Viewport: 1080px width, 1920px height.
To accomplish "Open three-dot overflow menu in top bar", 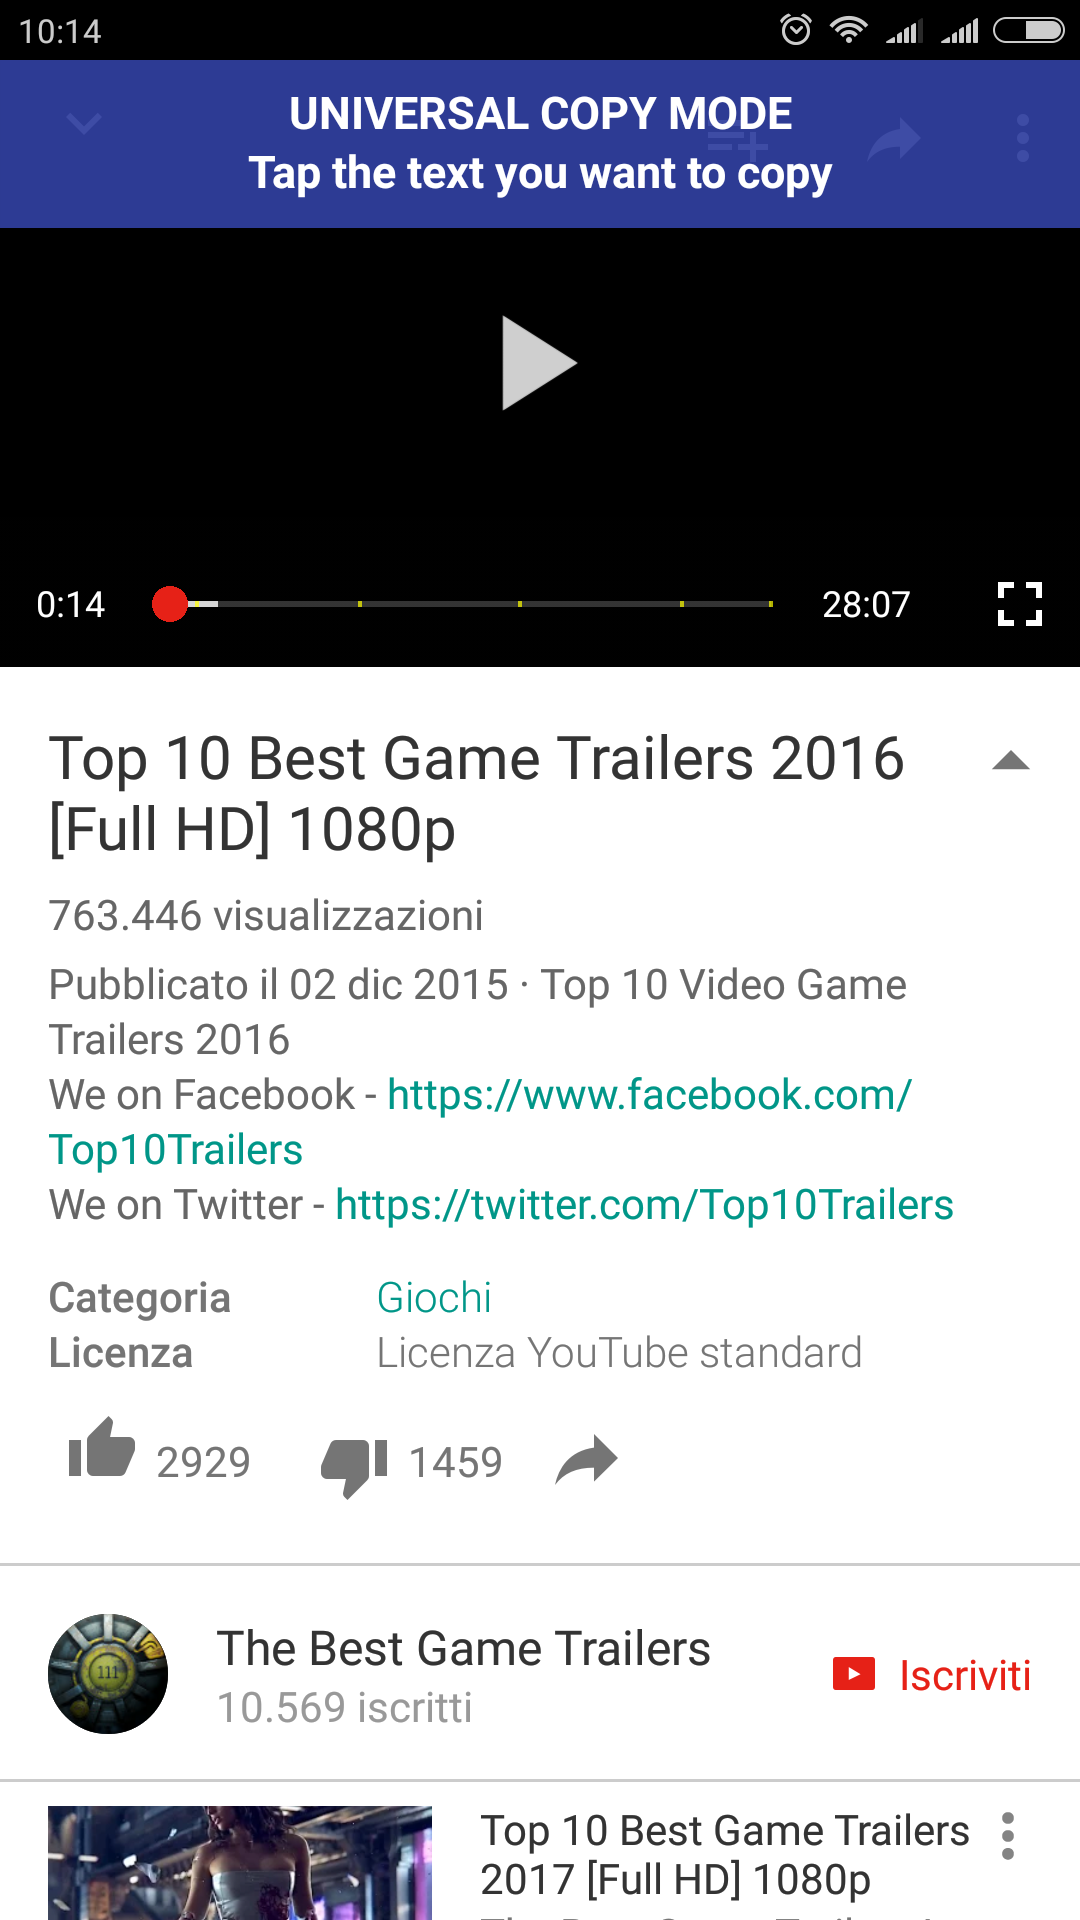I will coord(1022,138).
